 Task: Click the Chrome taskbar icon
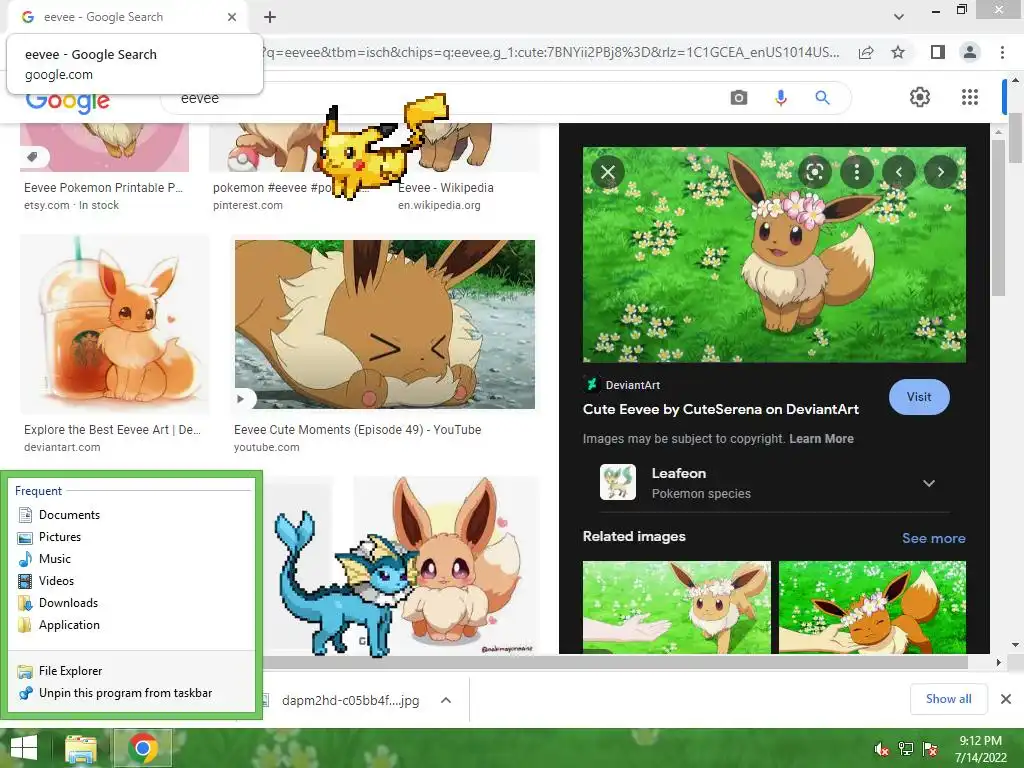click(x=143, y=748)
